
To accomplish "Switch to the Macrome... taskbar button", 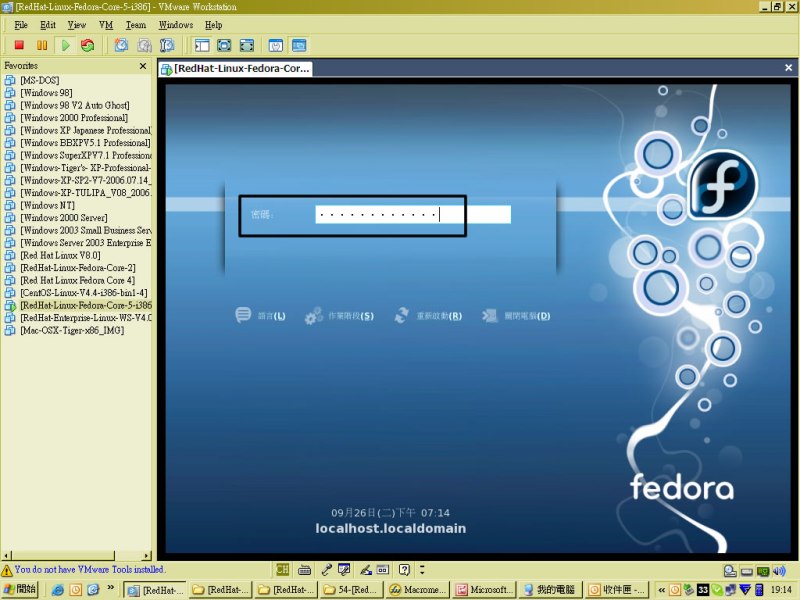I will pyautogui.click(x=417, y=590).
